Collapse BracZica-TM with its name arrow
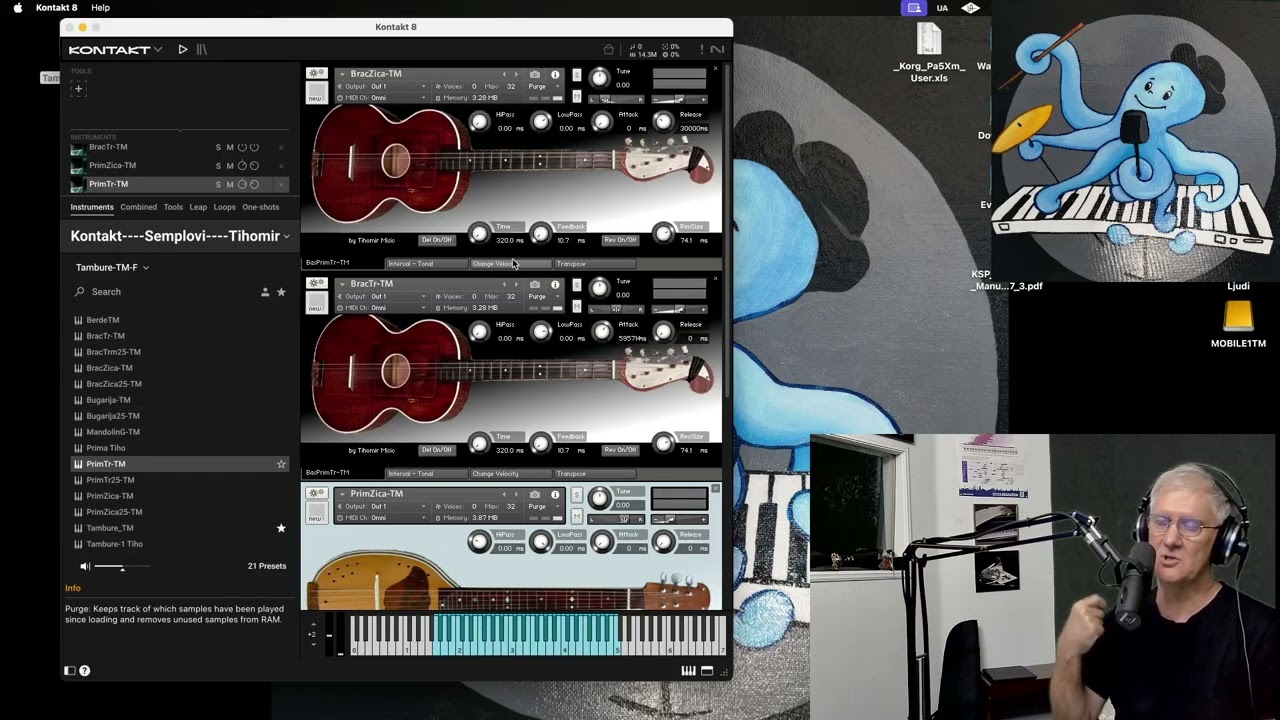The height and width of the screenshot is (720, 1280). [x=342, y=74]
